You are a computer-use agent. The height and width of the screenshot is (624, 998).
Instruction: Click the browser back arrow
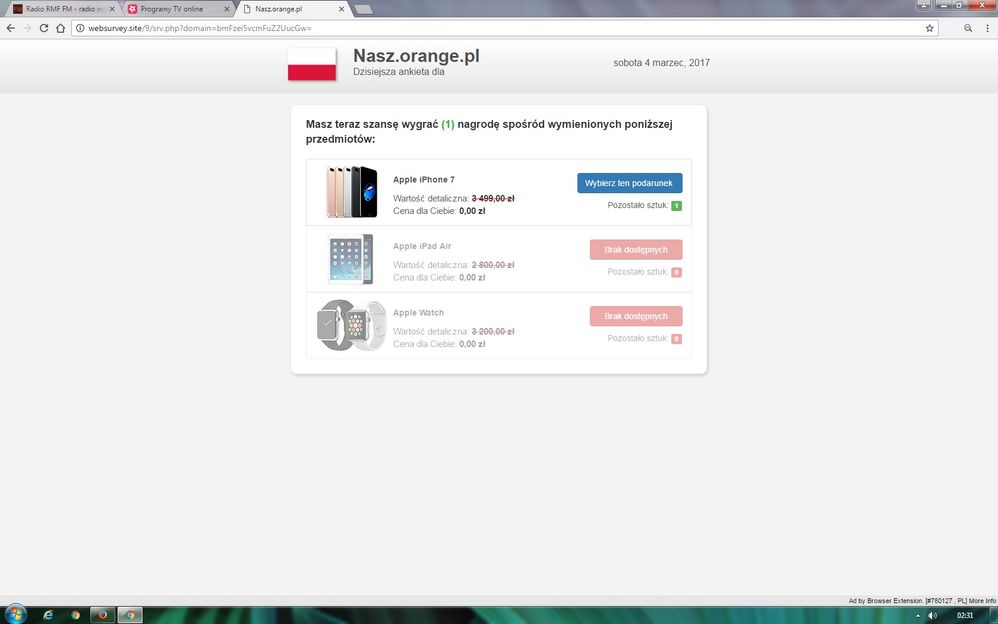(x=11, y=28)
